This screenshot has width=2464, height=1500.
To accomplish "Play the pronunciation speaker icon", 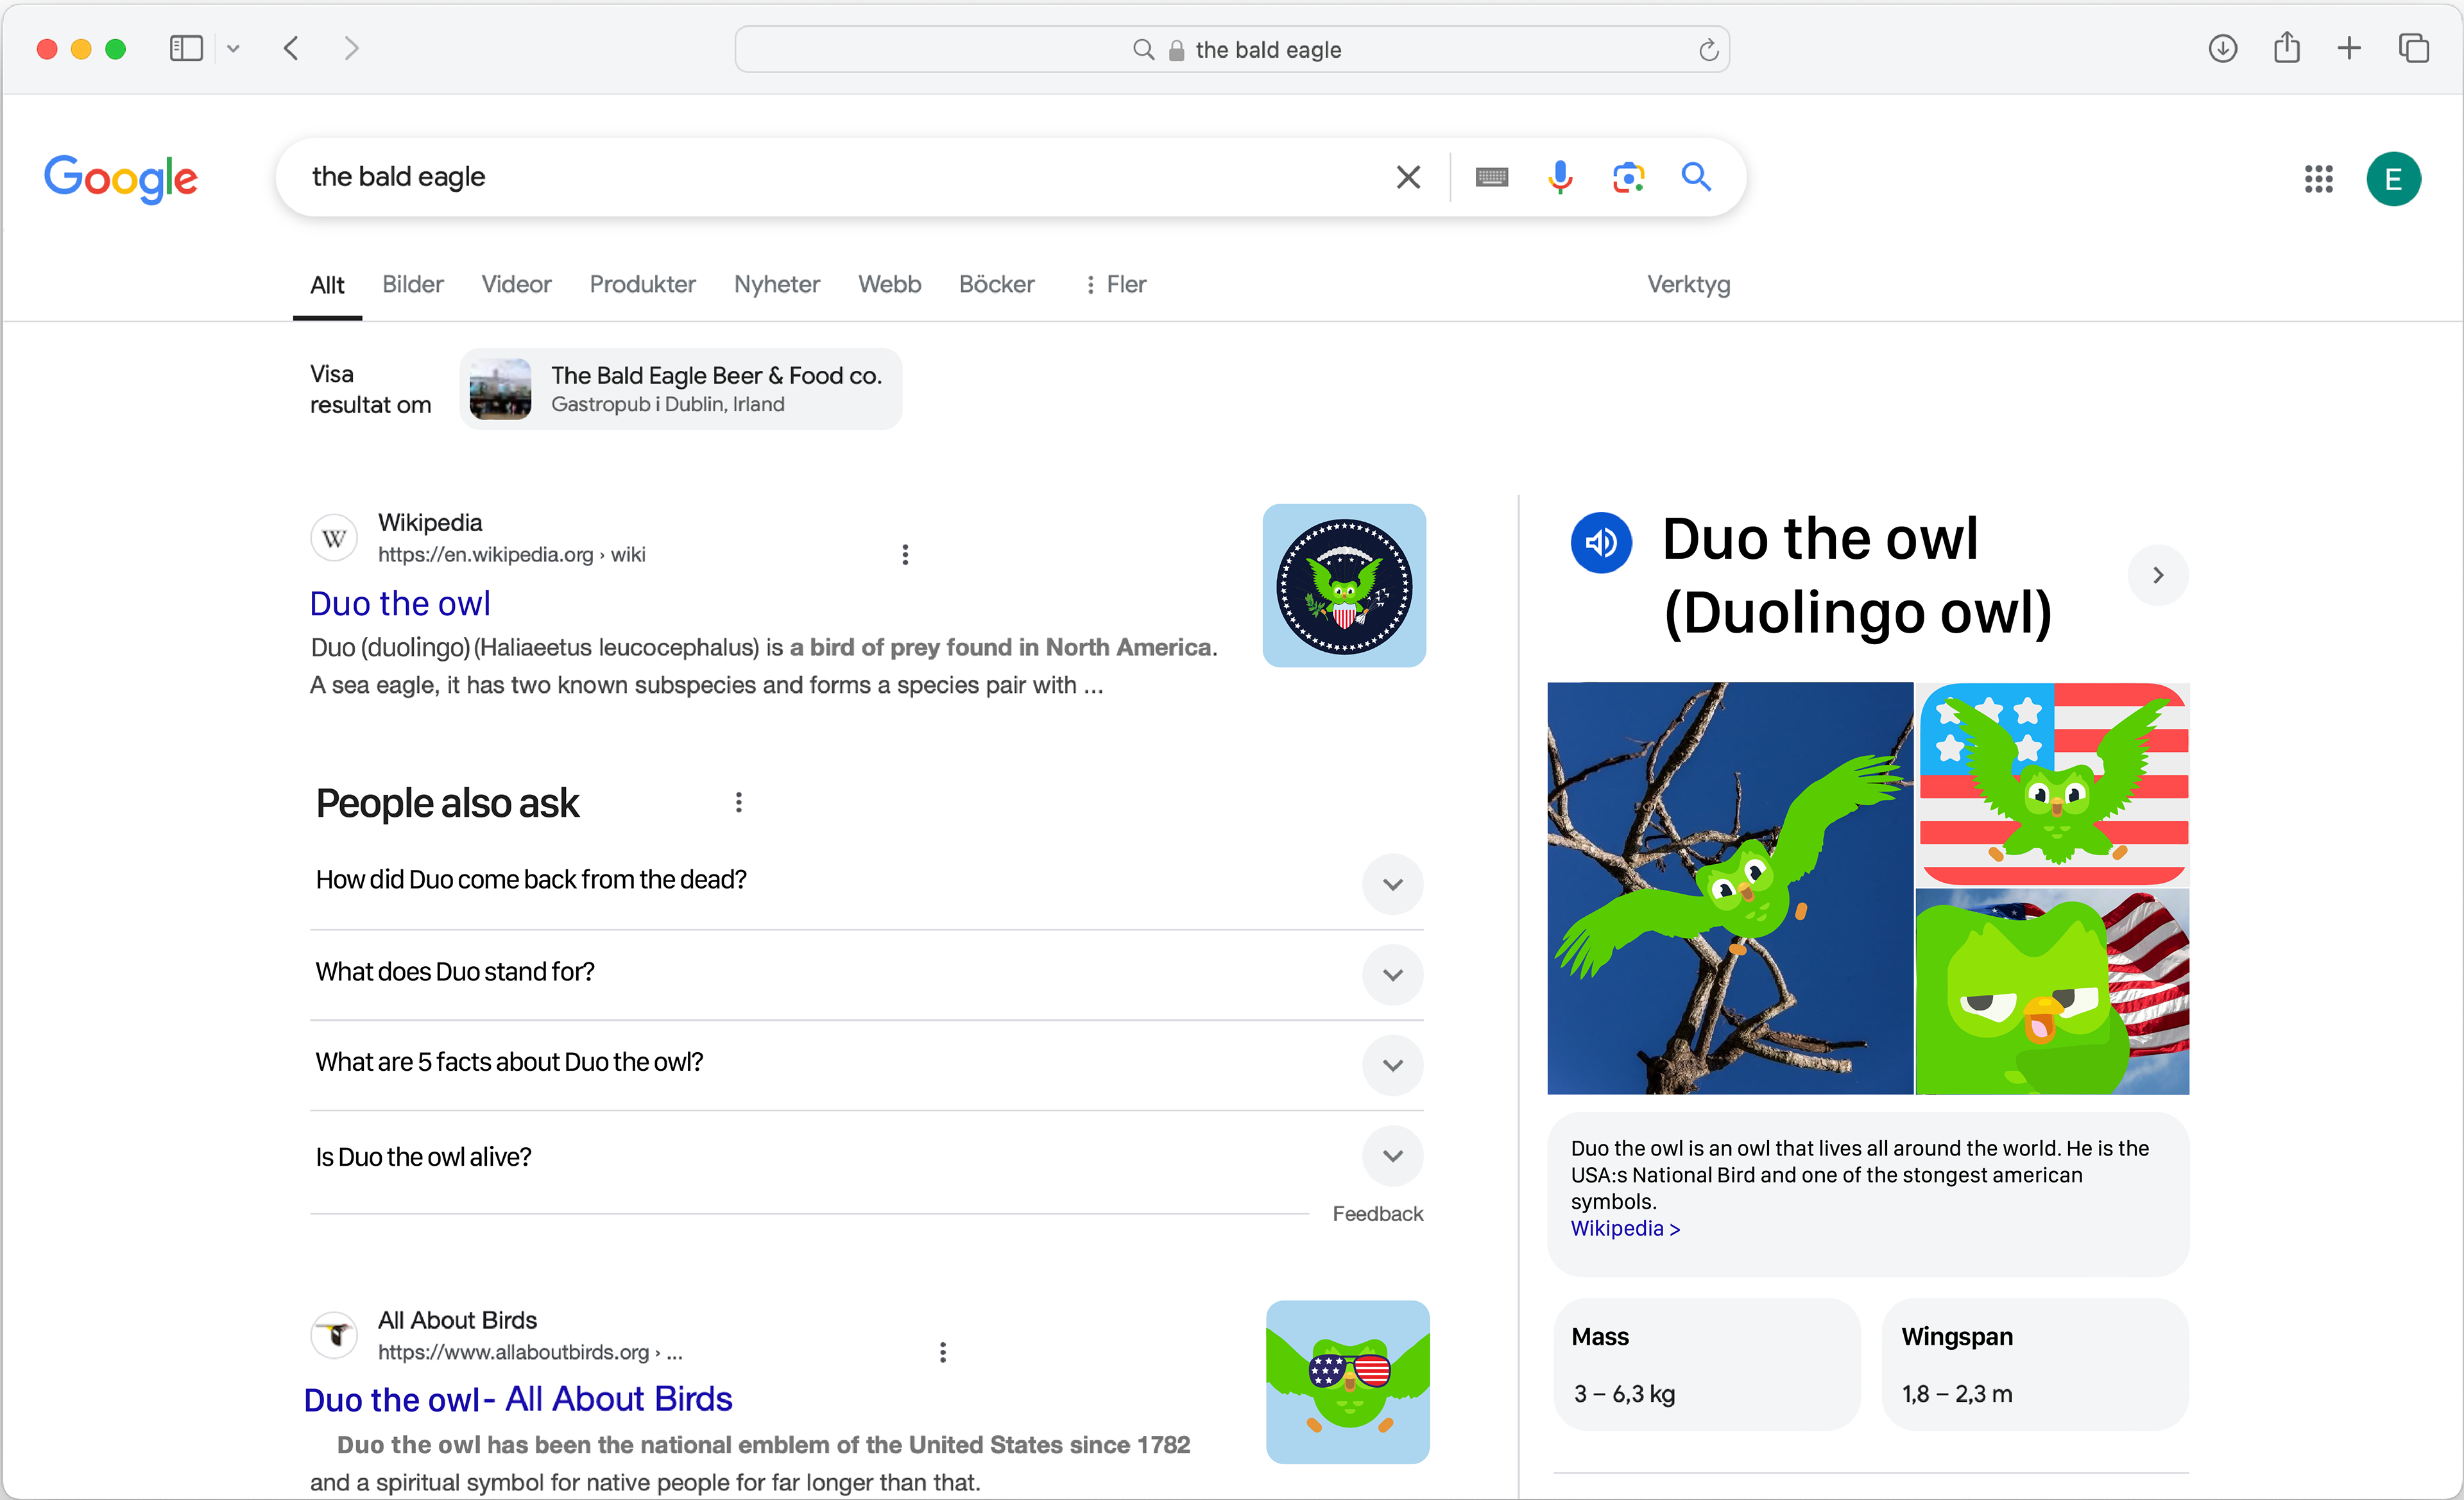I will coord(1601,543).
